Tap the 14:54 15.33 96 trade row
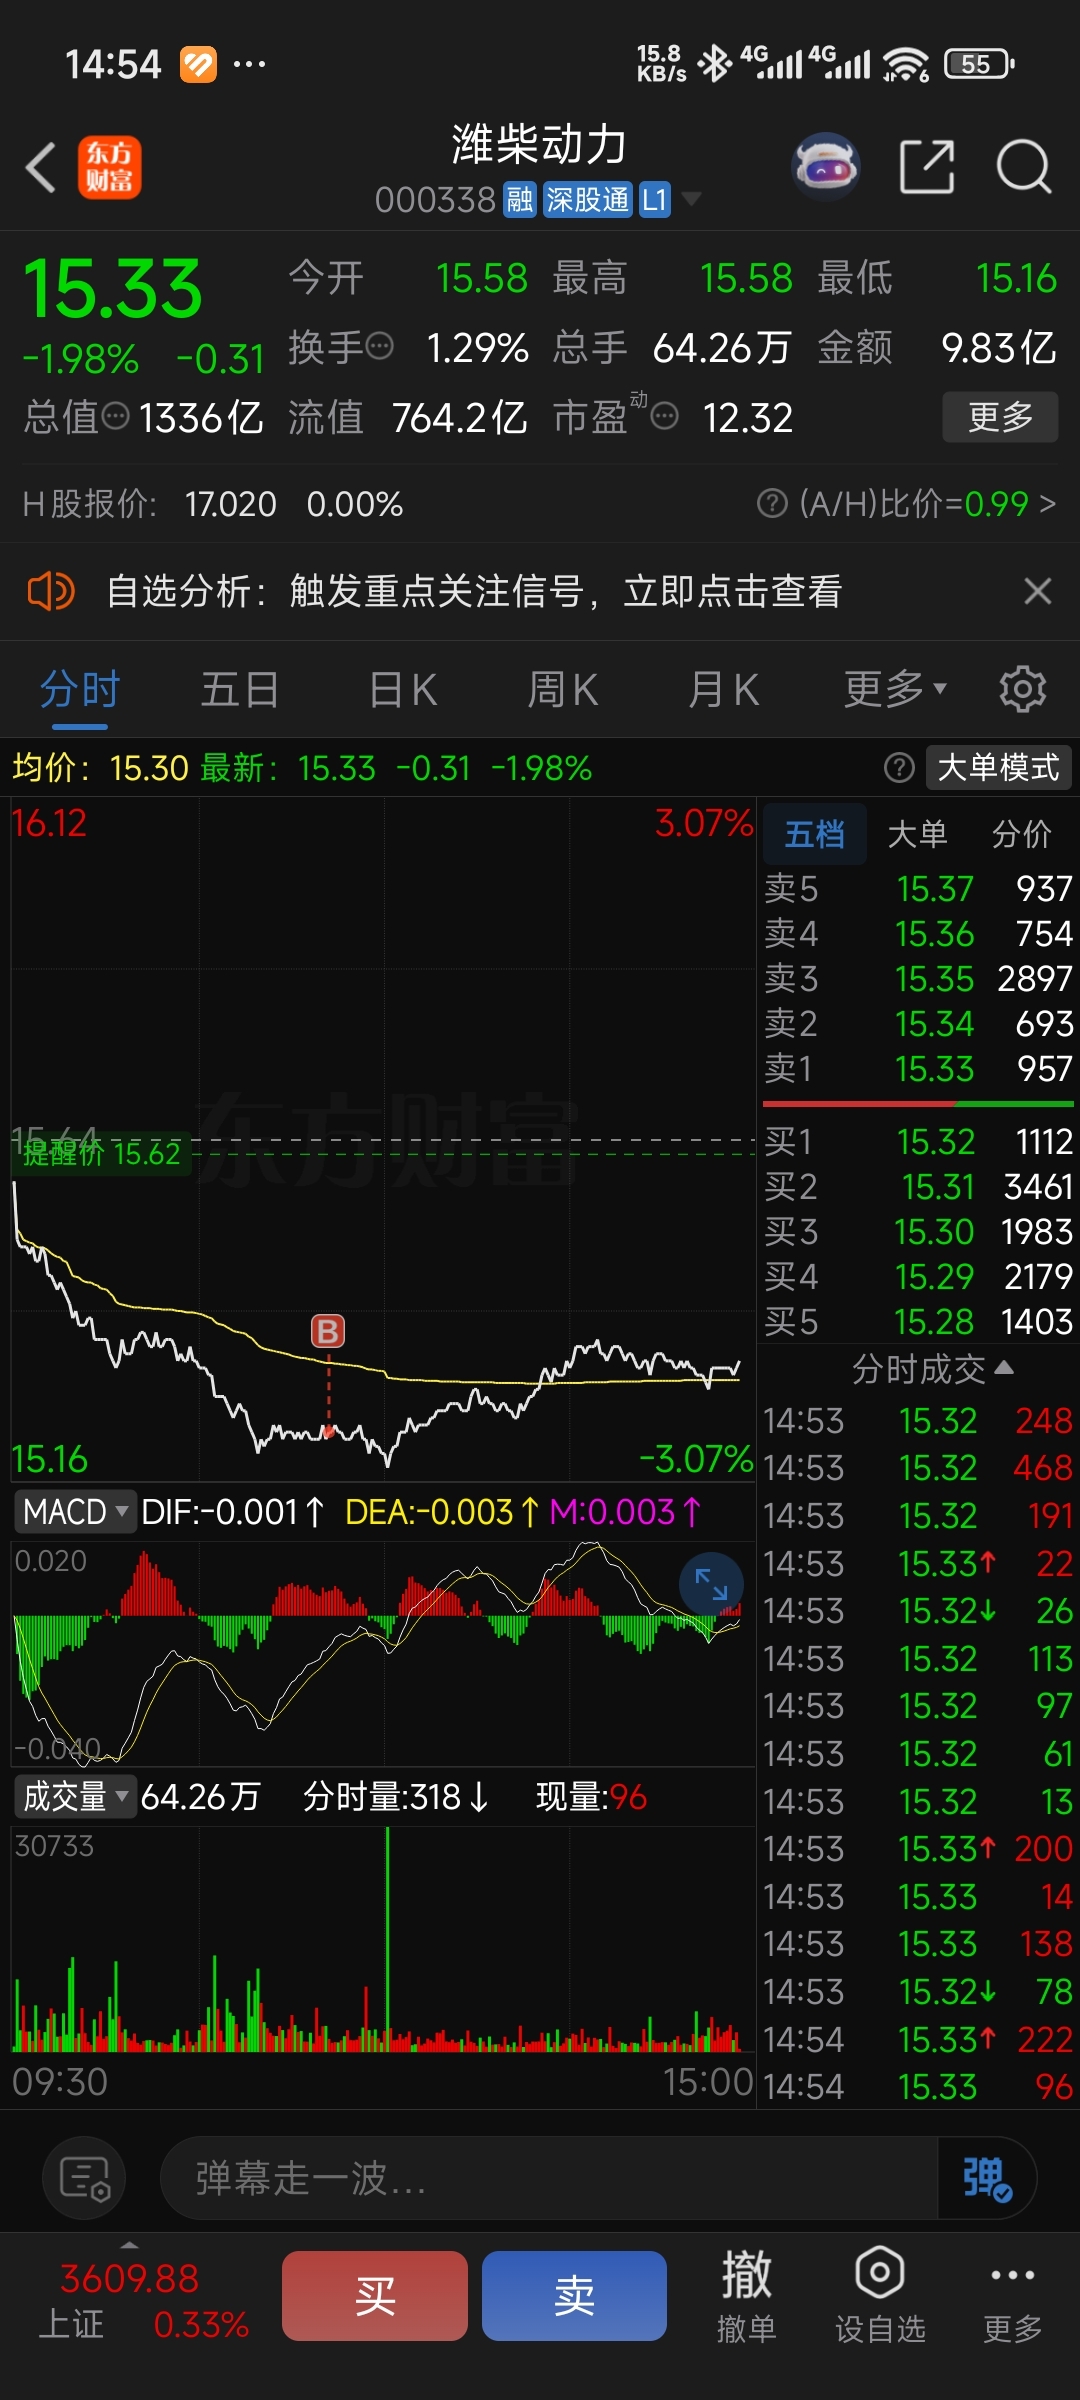 point(918,2087)
